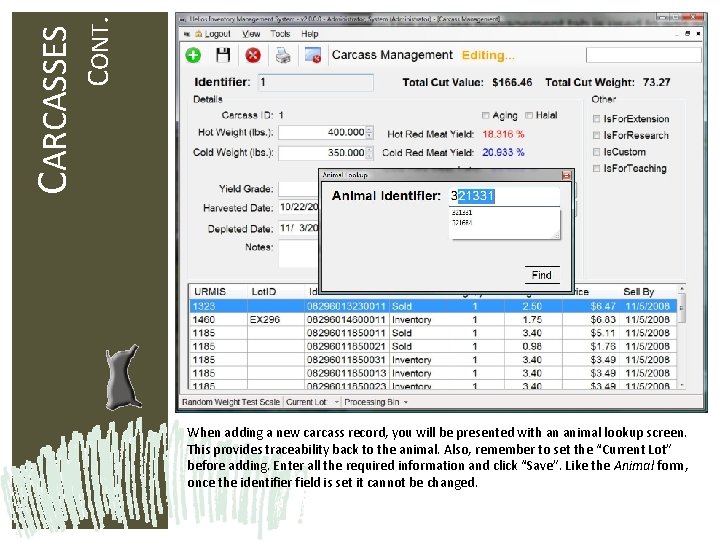Click the grid scrollbar down arrow
This screenshot has width=720, height=540.
click(x=681, y=385)
